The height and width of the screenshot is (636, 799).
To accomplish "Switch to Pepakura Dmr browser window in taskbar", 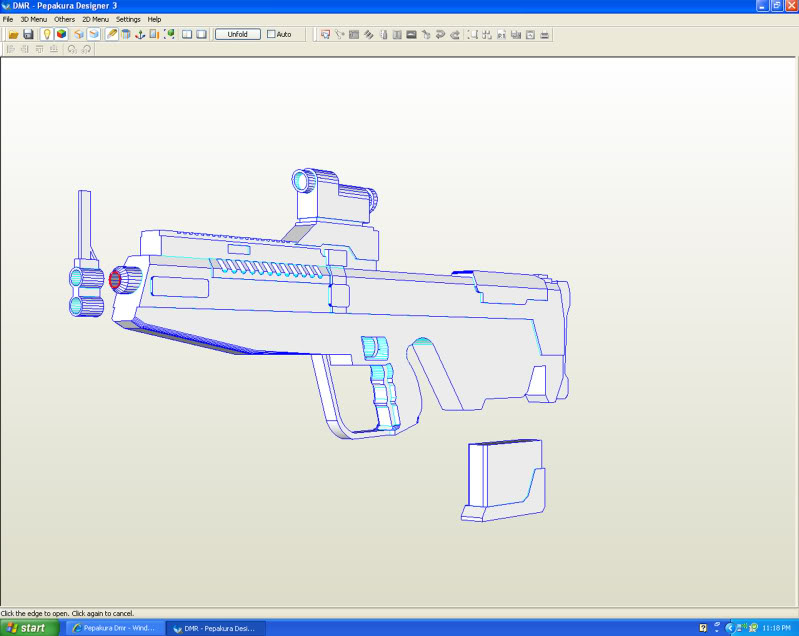I will click(x=115, y=628).
